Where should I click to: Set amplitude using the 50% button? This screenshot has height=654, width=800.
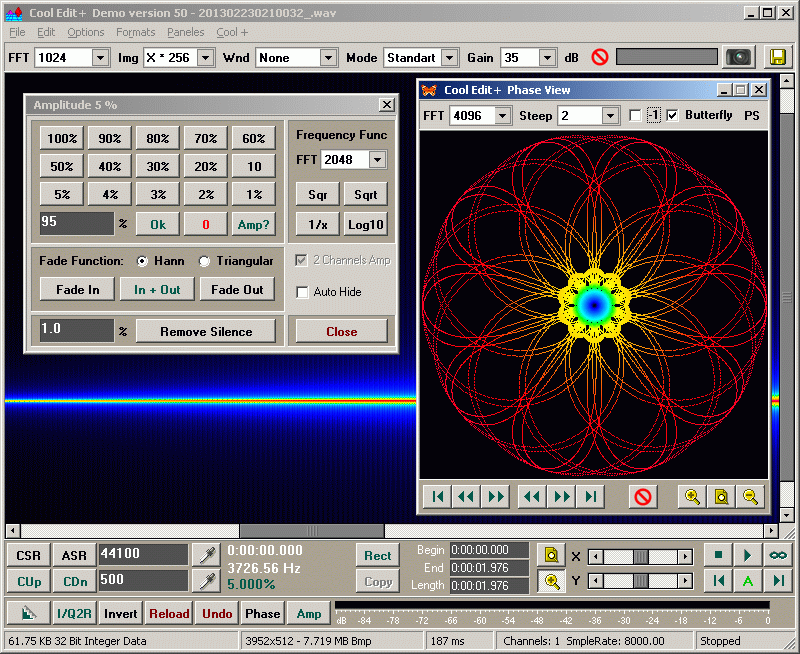[x=62, y=166]
